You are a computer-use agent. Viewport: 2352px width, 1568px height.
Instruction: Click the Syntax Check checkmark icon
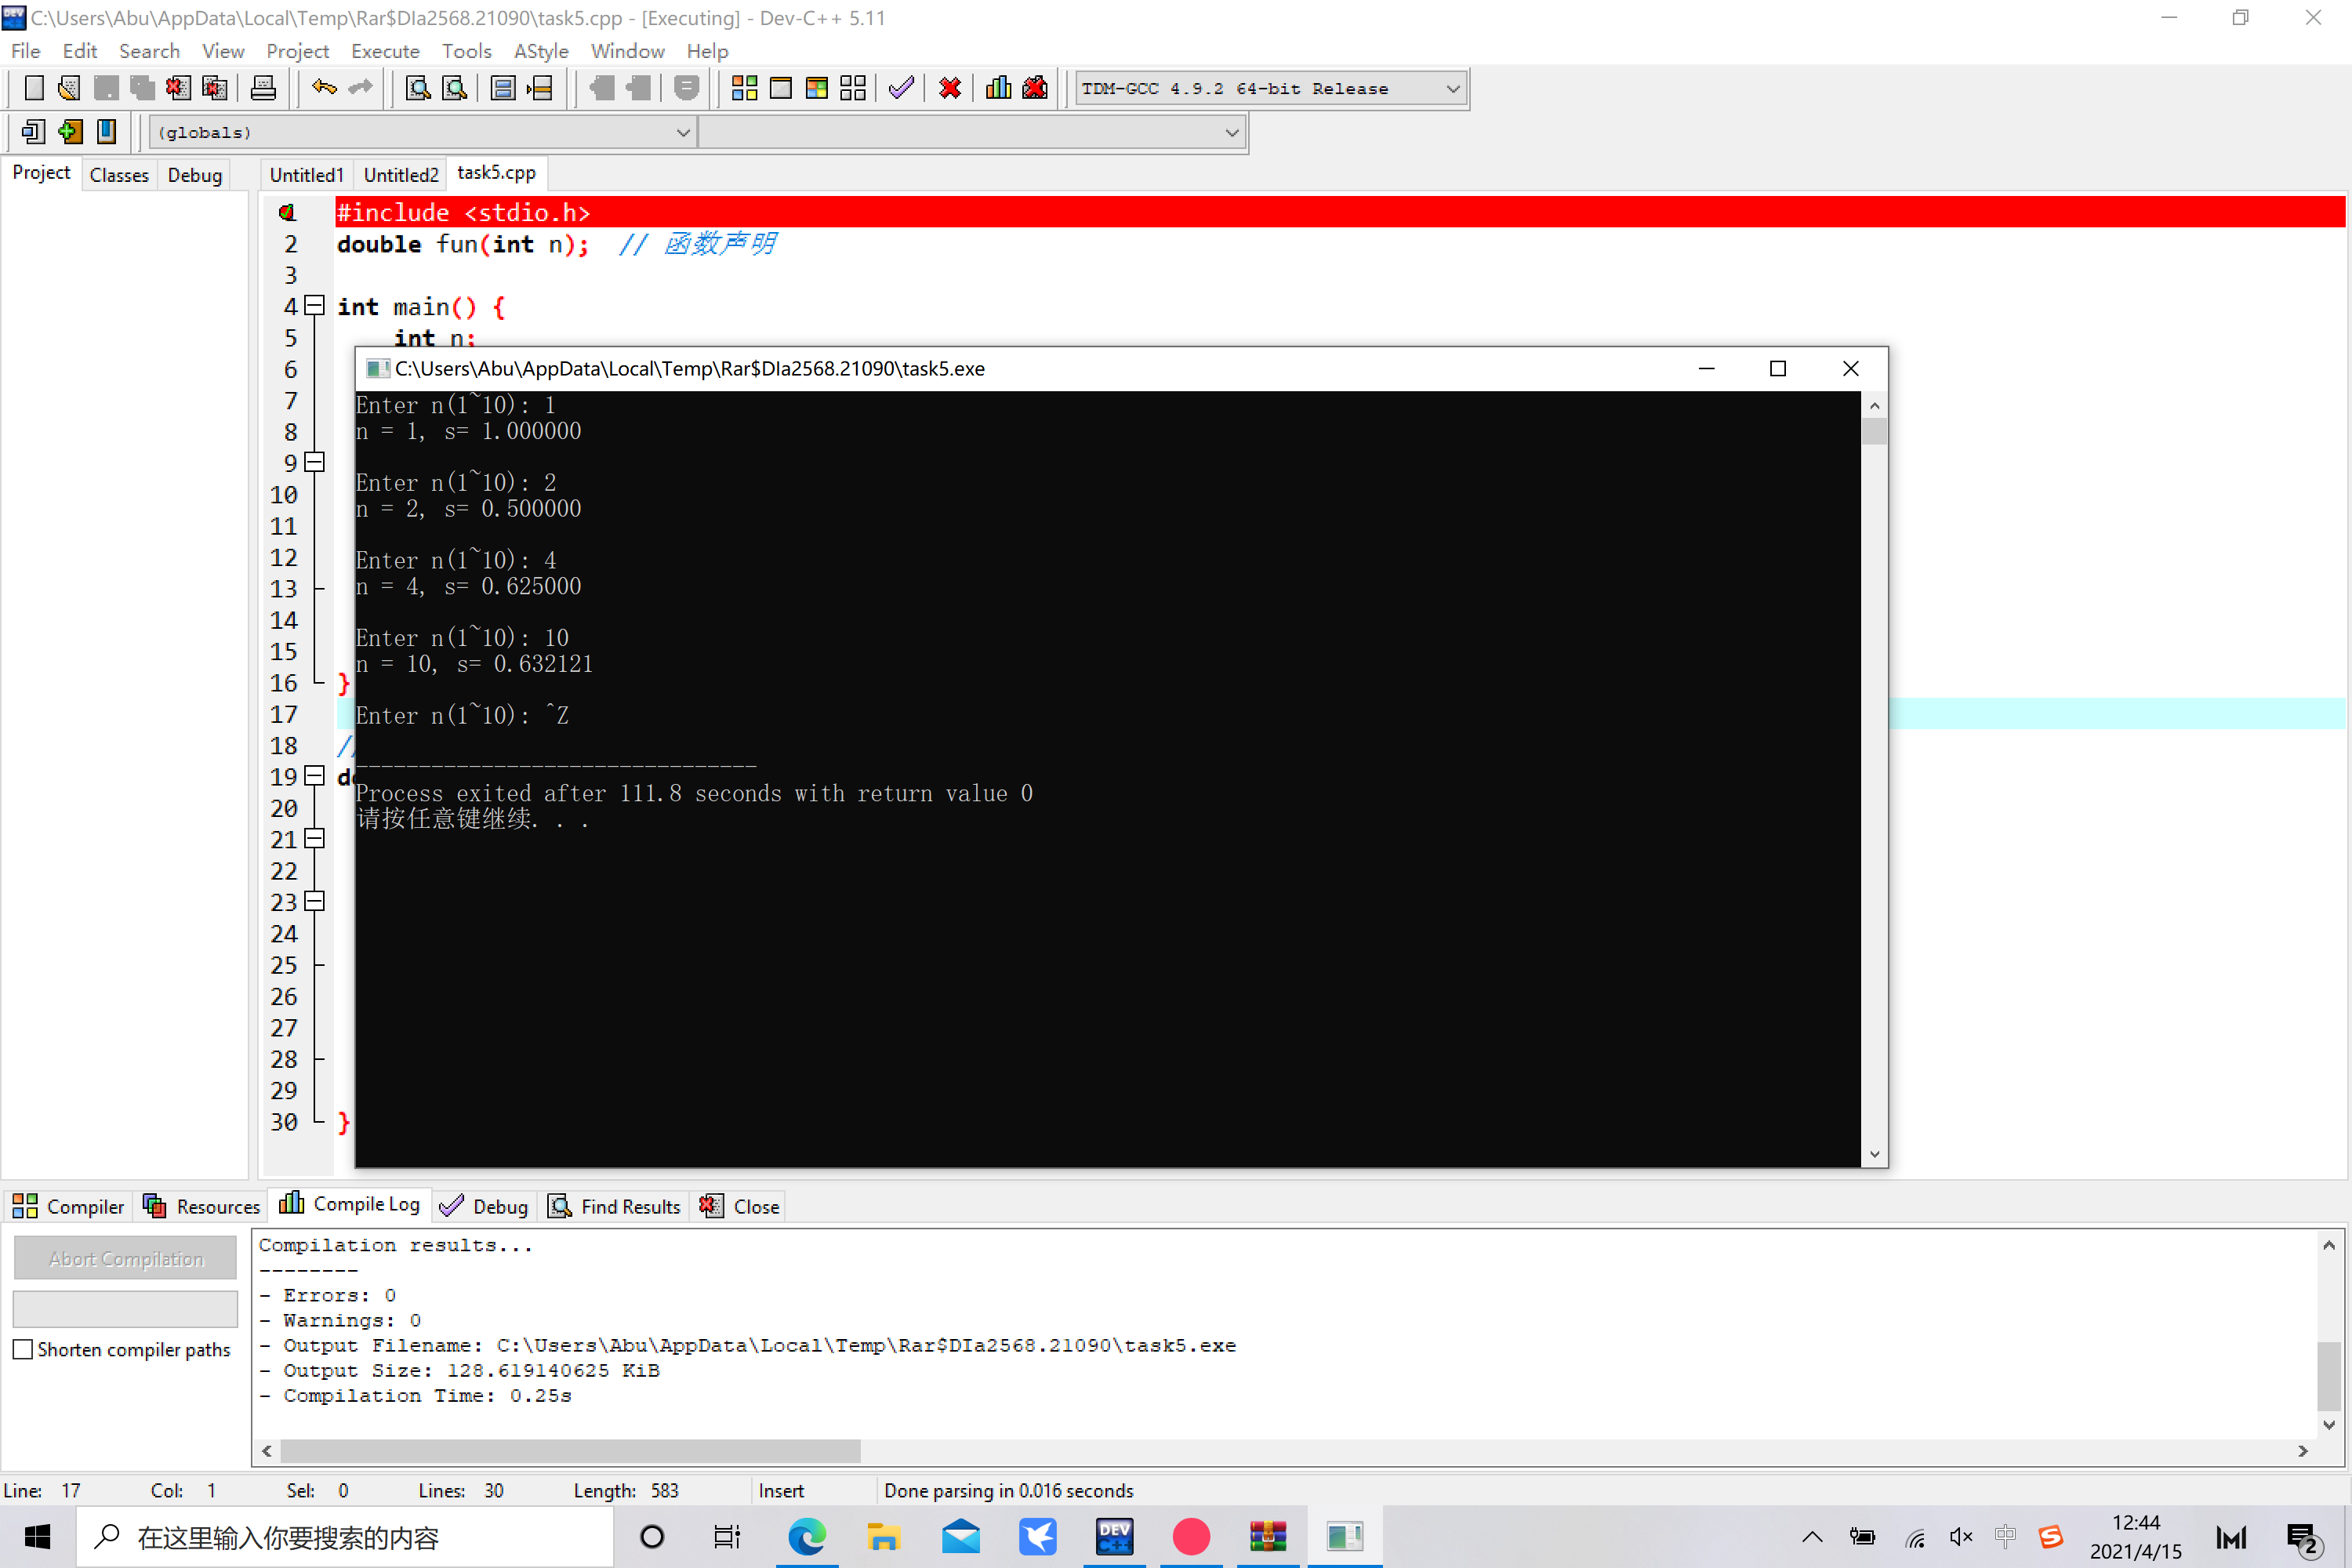point(901,88)
